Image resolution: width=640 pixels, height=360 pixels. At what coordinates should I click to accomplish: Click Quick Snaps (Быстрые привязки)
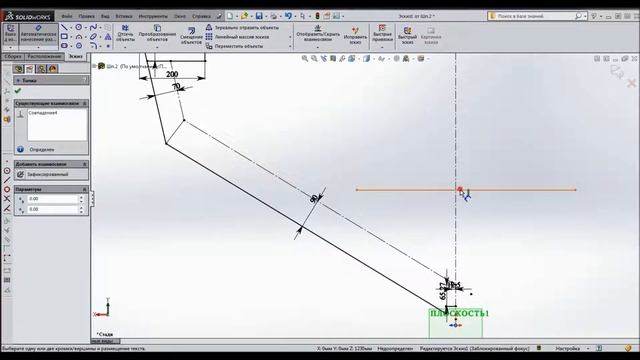pos(382,33)
